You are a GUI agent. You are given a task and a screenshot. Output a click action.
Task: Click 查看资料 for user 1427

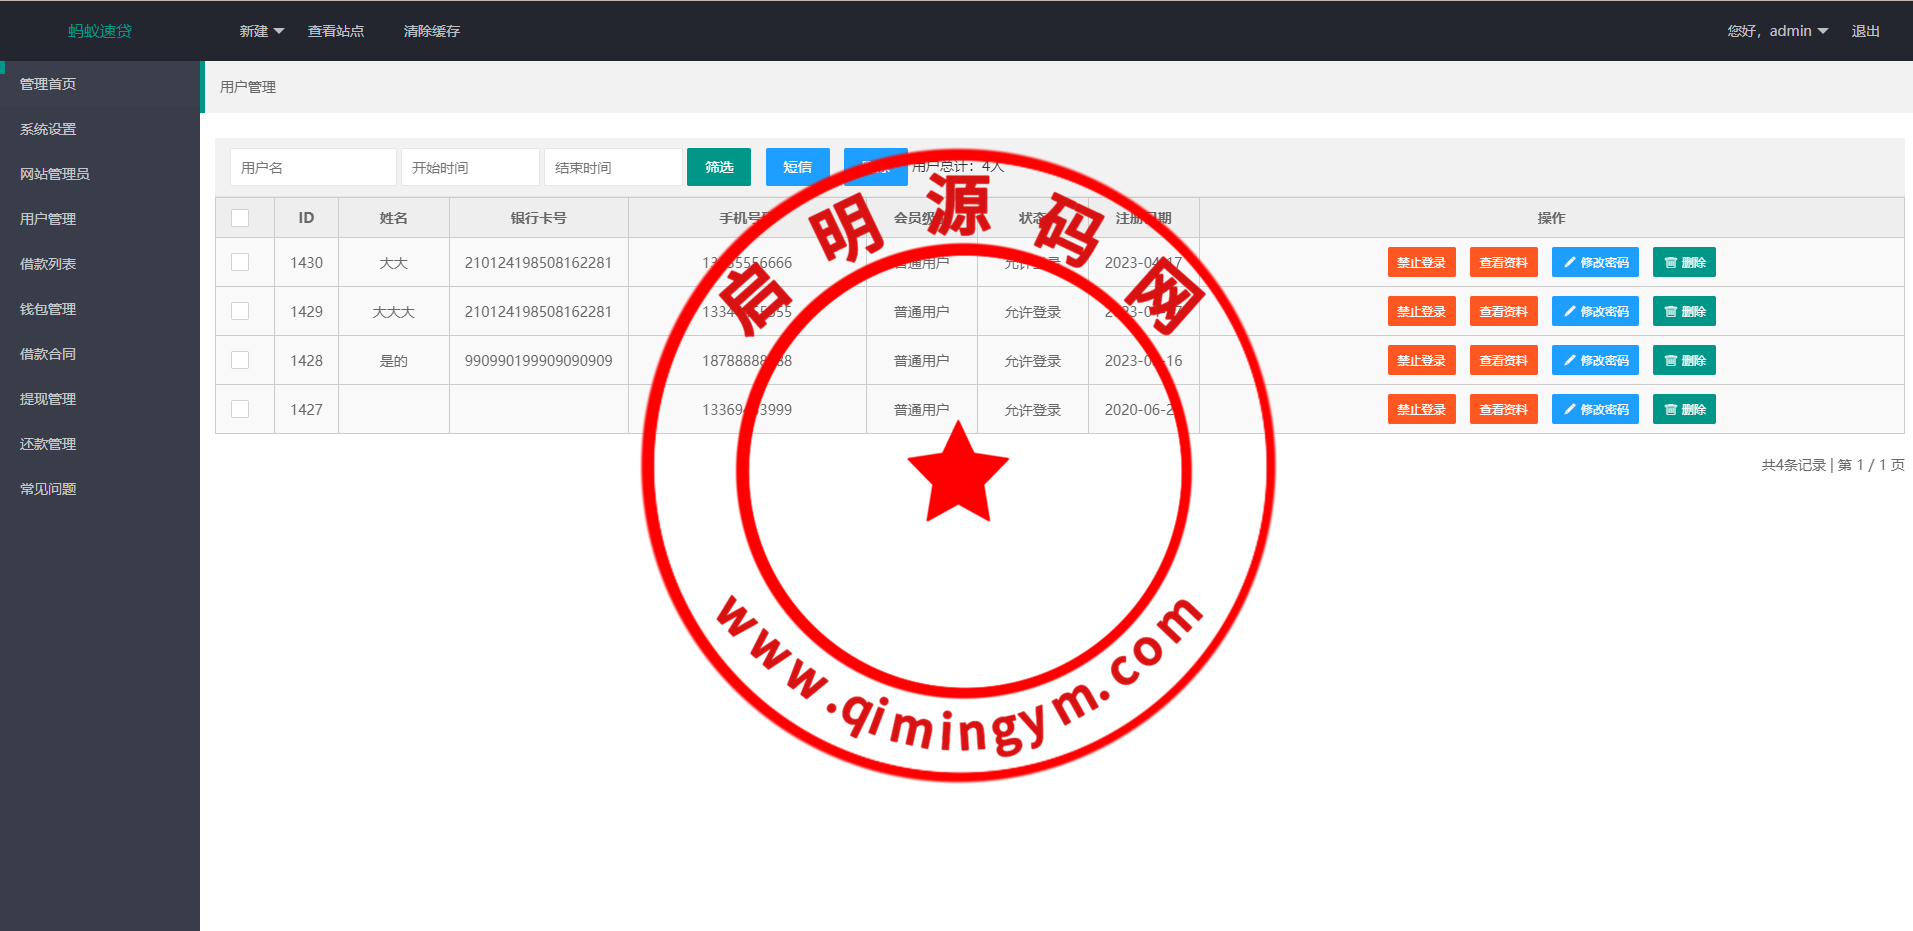(1503, 410)
